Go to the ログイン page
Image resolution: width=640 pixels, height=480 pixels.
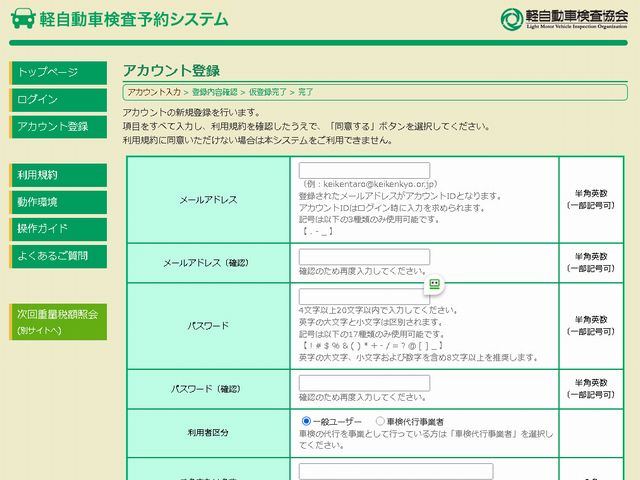tap(58, 100)
